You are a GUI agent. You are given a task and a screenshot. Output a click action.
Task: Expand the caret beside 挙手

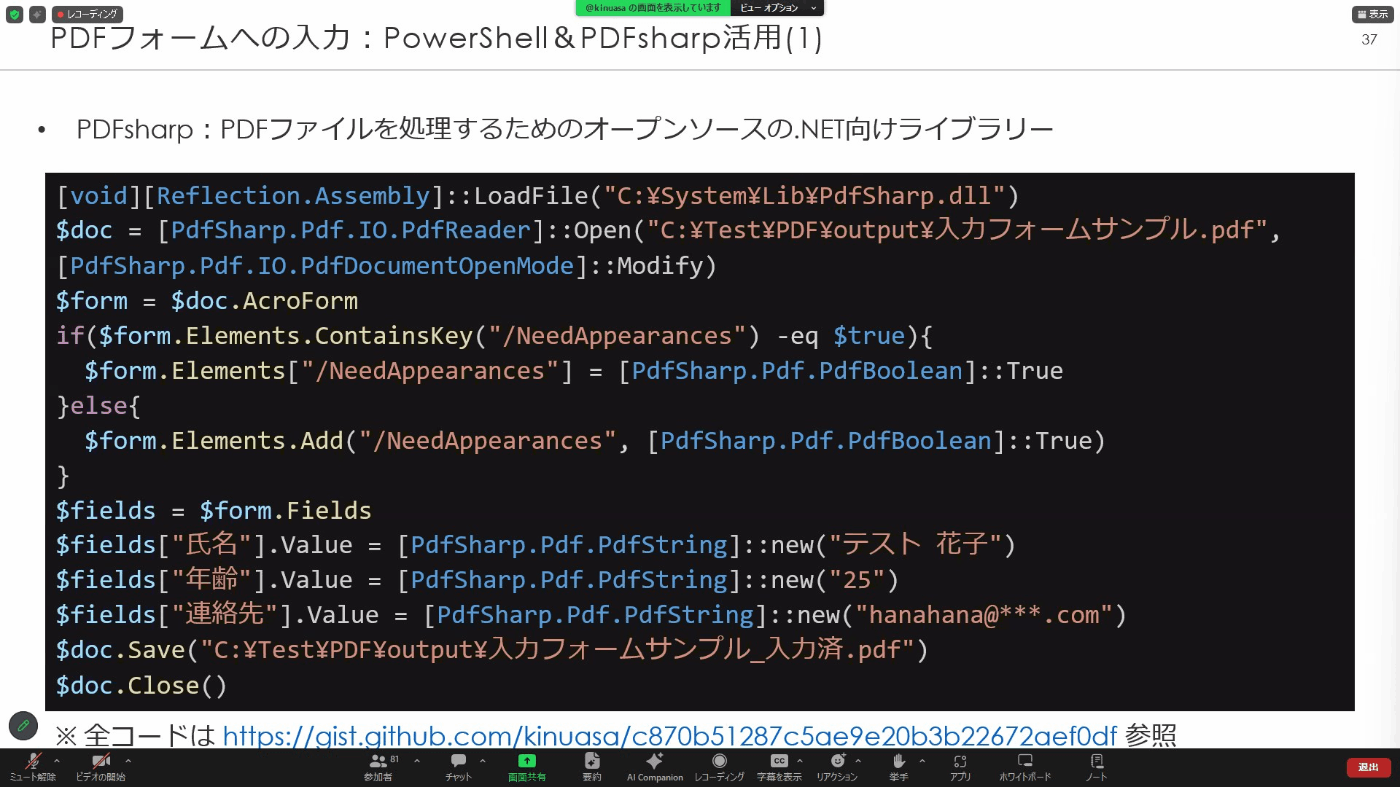pos(922,761)
